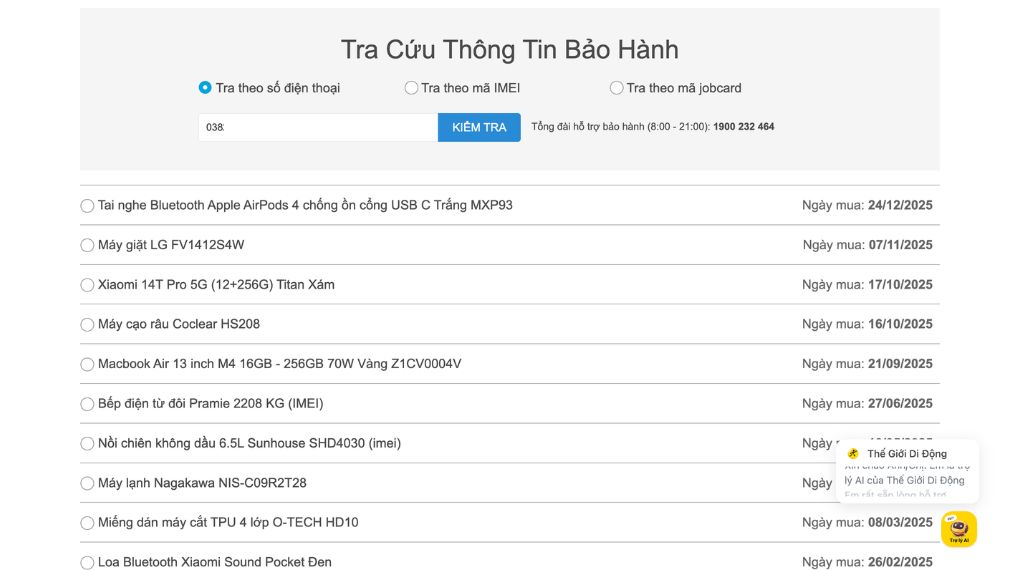Select the Bếp điện từ đôi Pramie radio
1020x570 pixels.
[87, 404]
